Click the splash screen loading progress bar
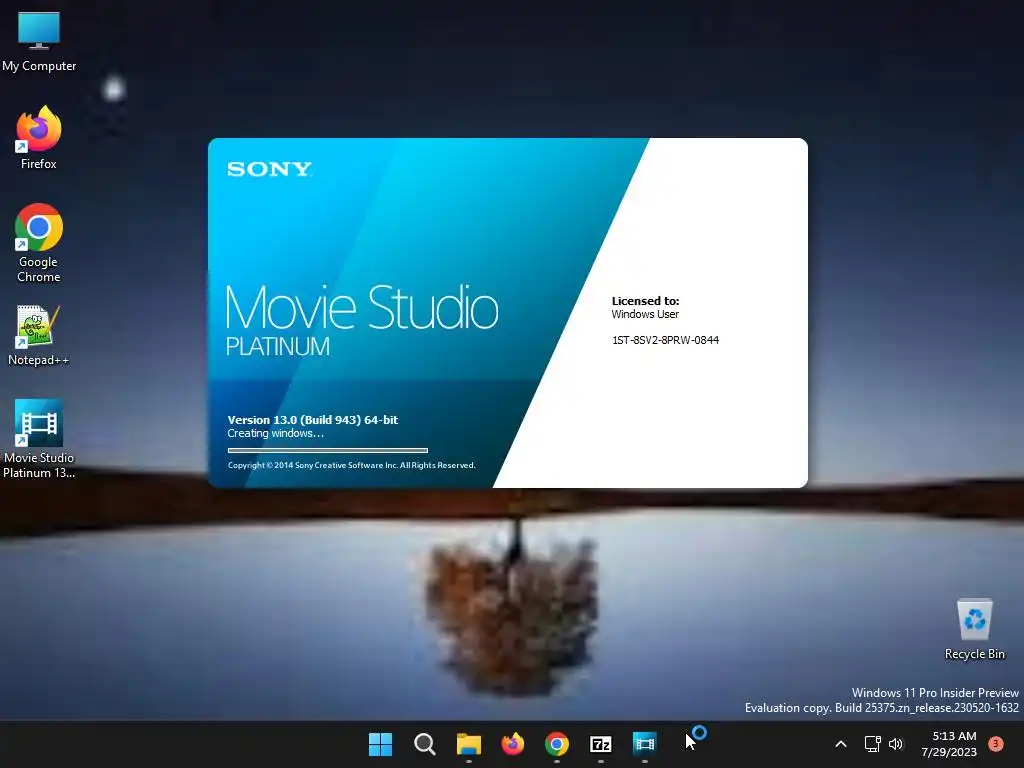 click(x=328, y=450)
